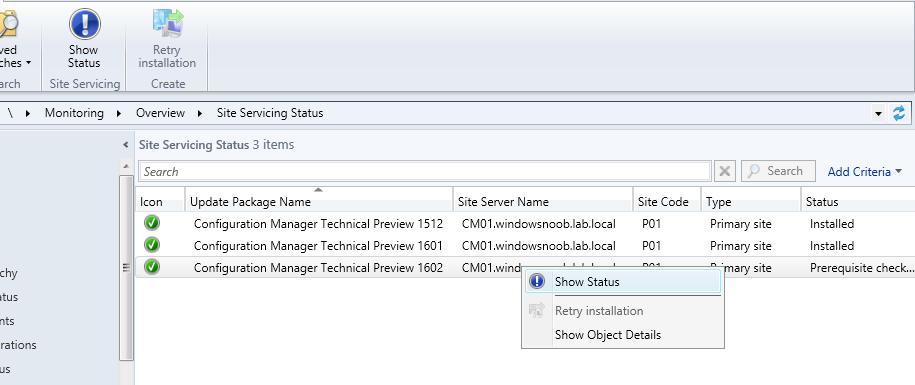Choose Show Object Details in context menu
Viewport: 915px width, 385px height.
(x=623, y=335)
